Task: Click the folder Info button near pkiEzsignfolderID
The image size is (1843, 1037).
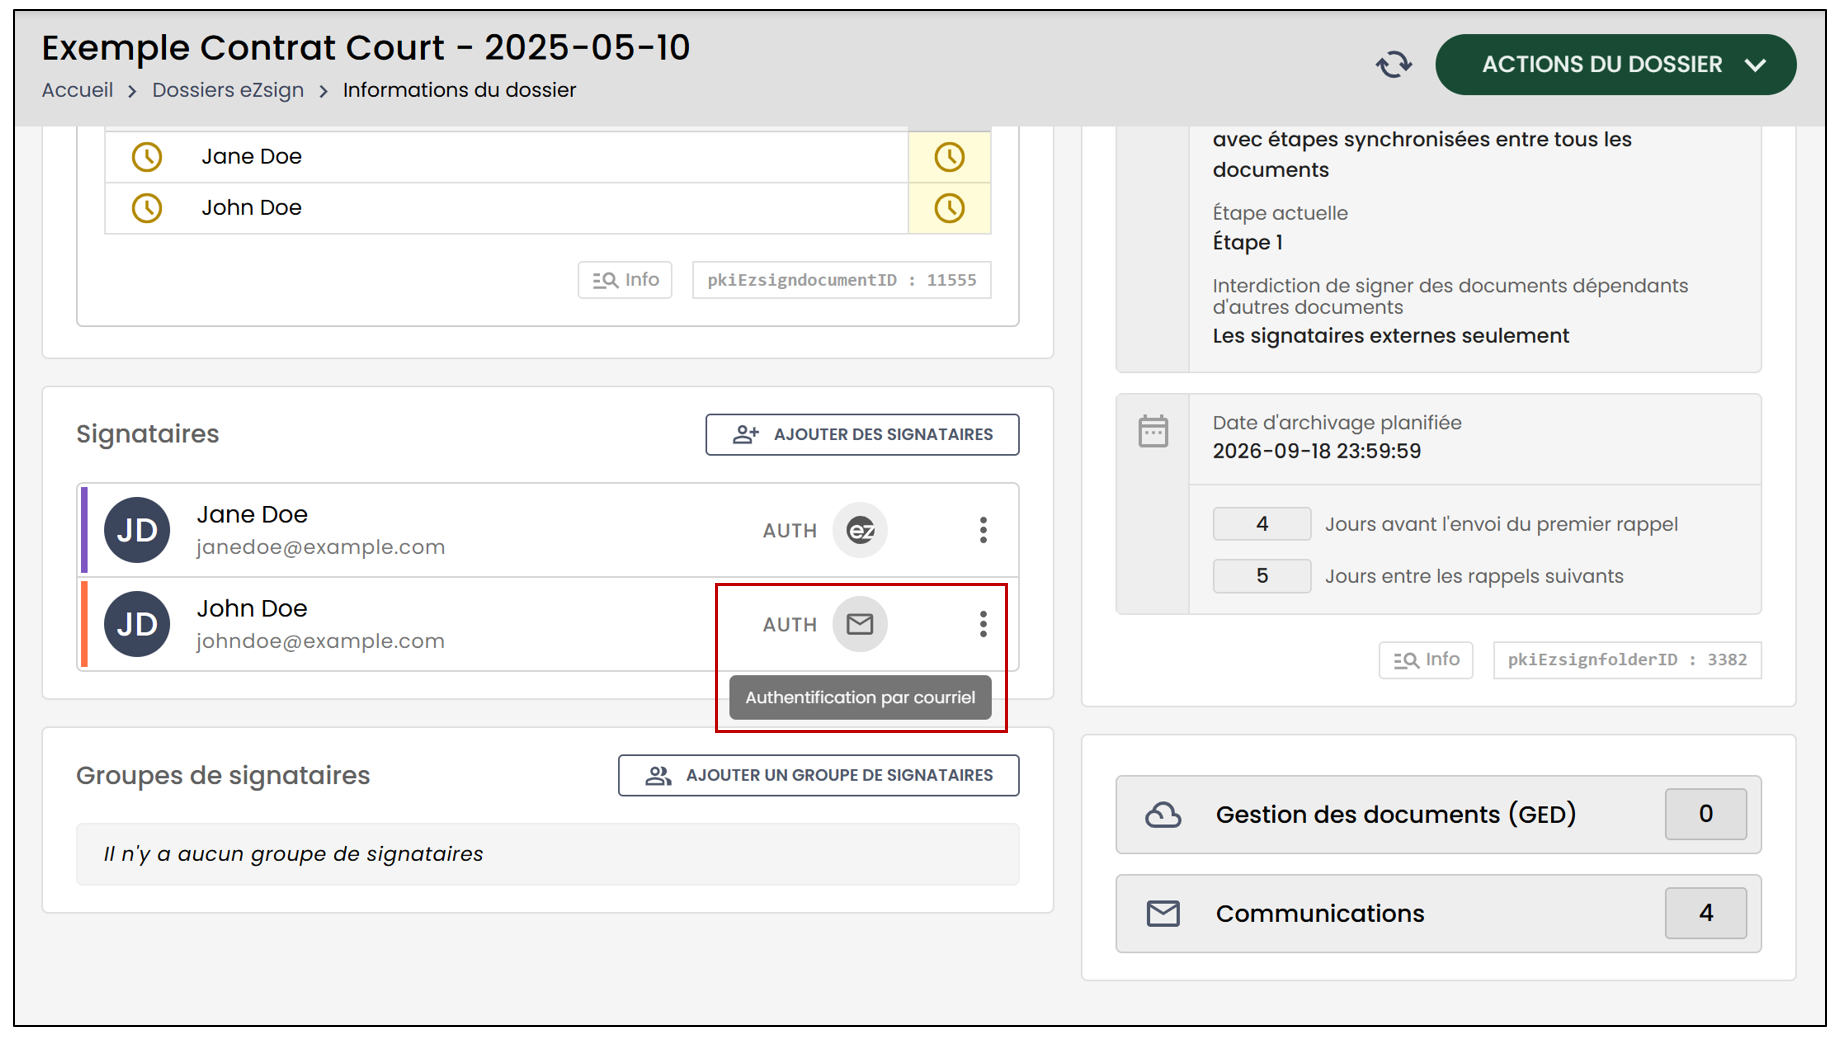Action: tap(1425, 660)
